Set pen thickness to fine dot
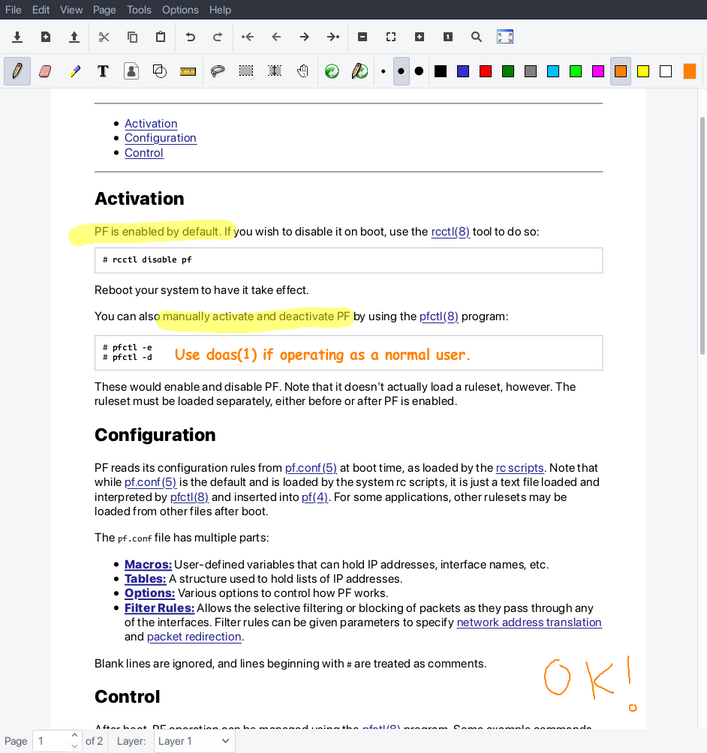 pyautogui.click(x=383, y=72)
